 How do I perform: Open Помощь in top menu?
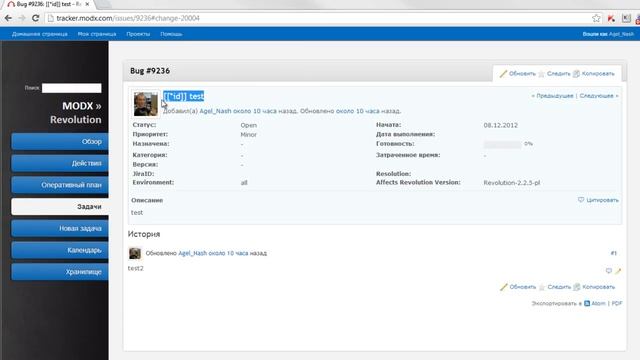click(x=171, y=34)
